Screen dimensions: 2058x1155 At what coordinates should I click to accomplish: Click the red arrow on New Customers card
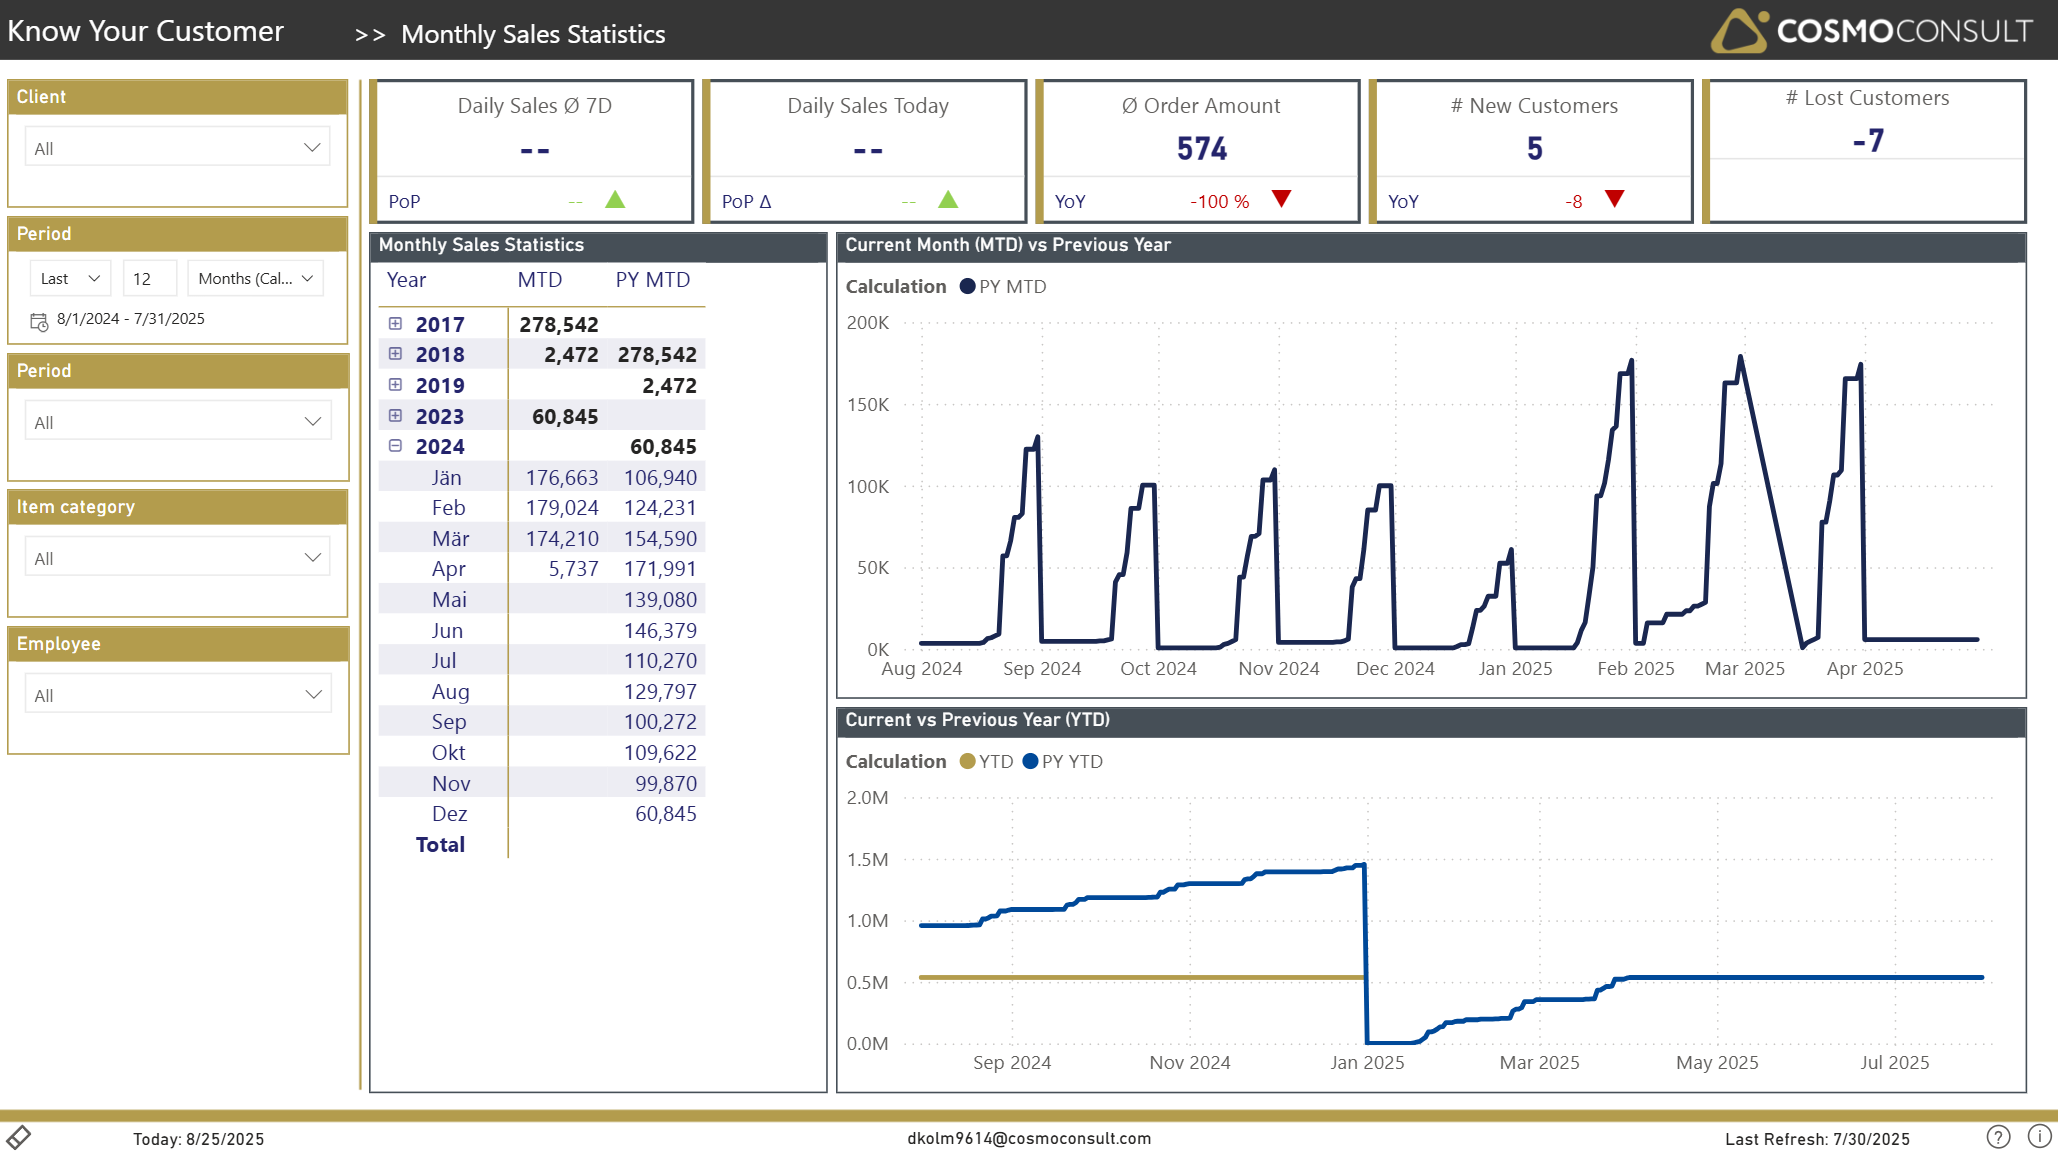[x=1614, y=199]
